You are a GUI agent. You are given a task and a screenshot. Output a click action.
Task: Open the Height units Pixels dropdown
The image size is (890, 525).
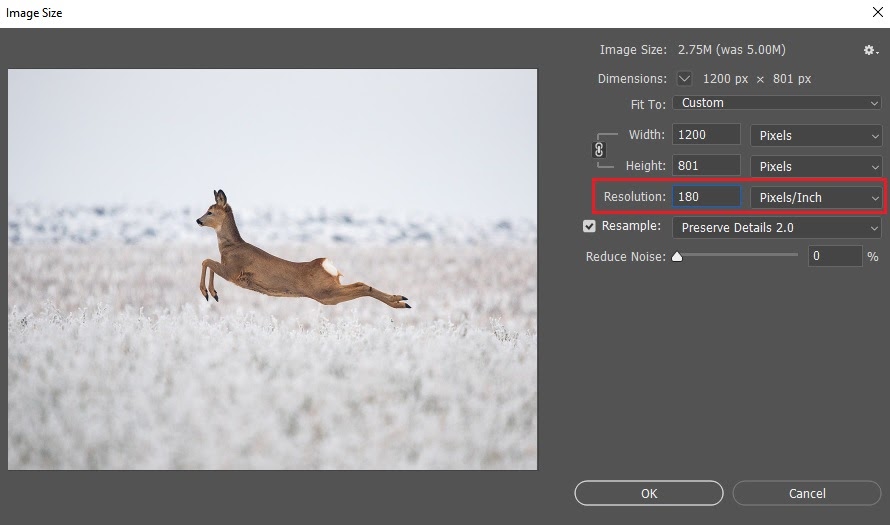[816, 166]
